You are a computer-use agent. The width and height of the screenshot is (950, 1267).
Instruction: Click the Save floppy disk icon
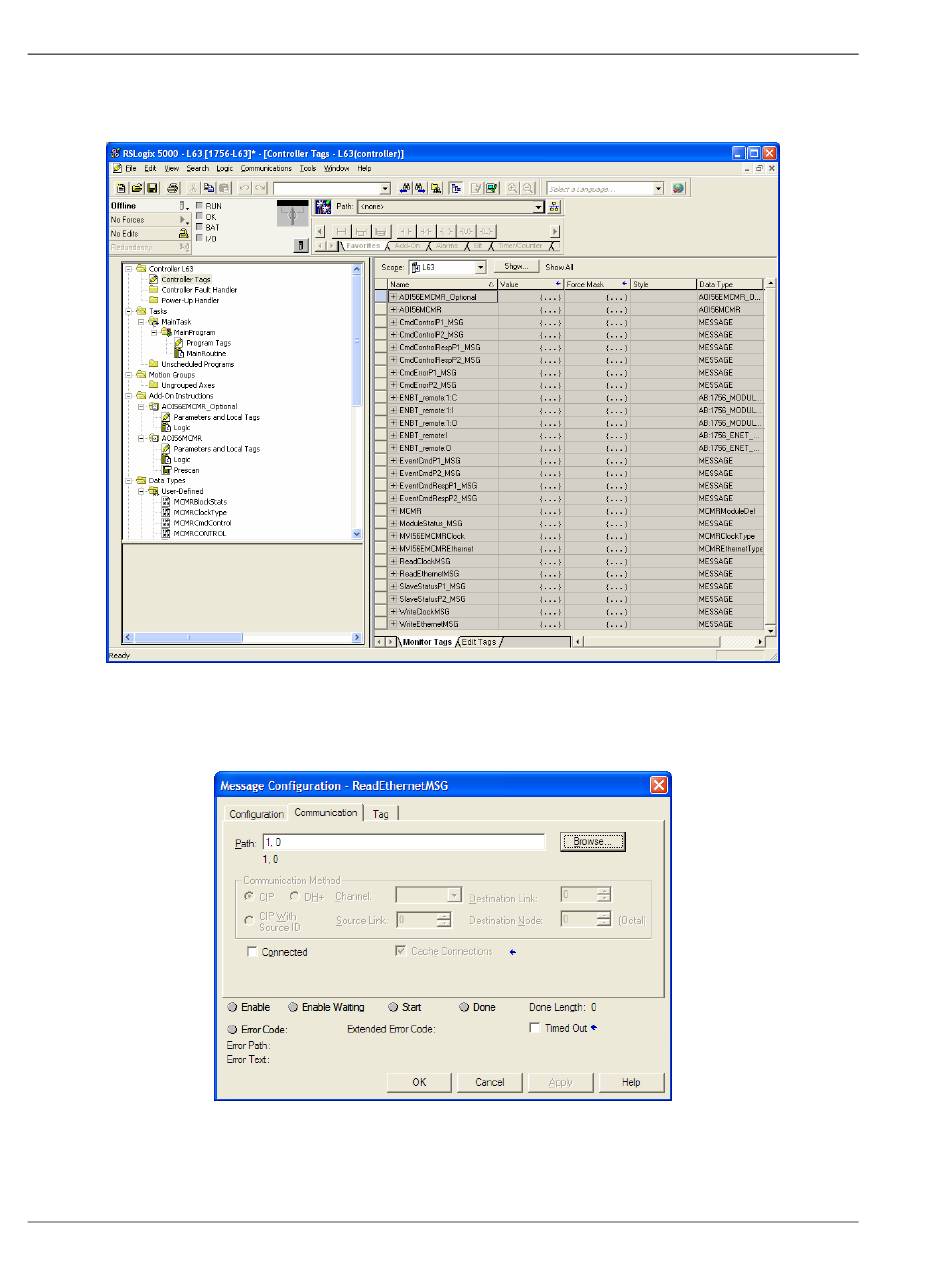(152, 188)
